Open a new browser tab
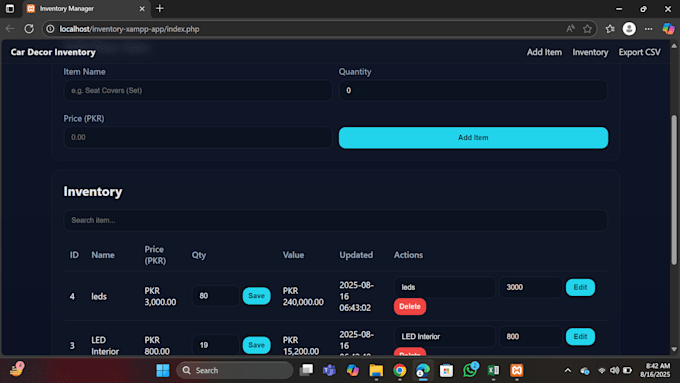 point(160,8)
